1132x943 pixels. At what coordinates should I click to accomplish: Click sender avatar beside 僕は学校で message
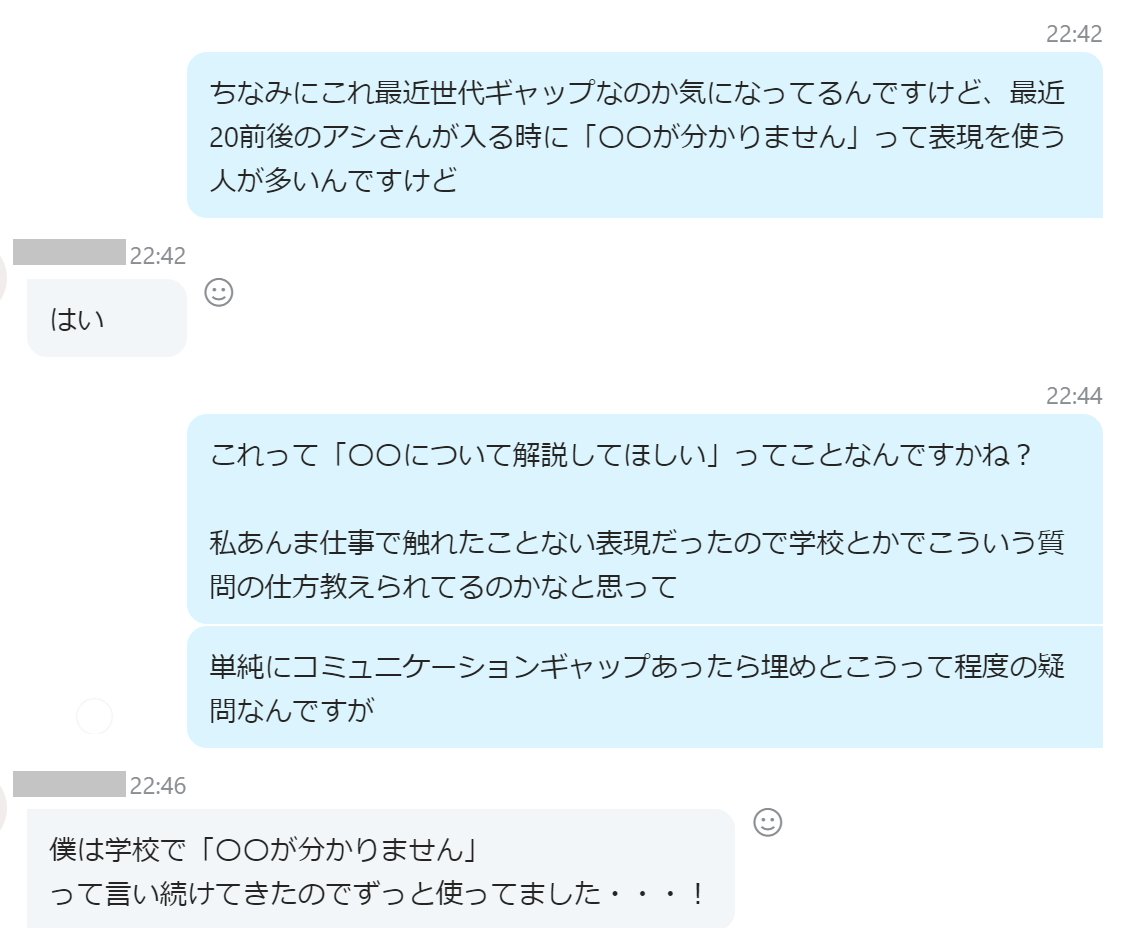tap(3, 805)
